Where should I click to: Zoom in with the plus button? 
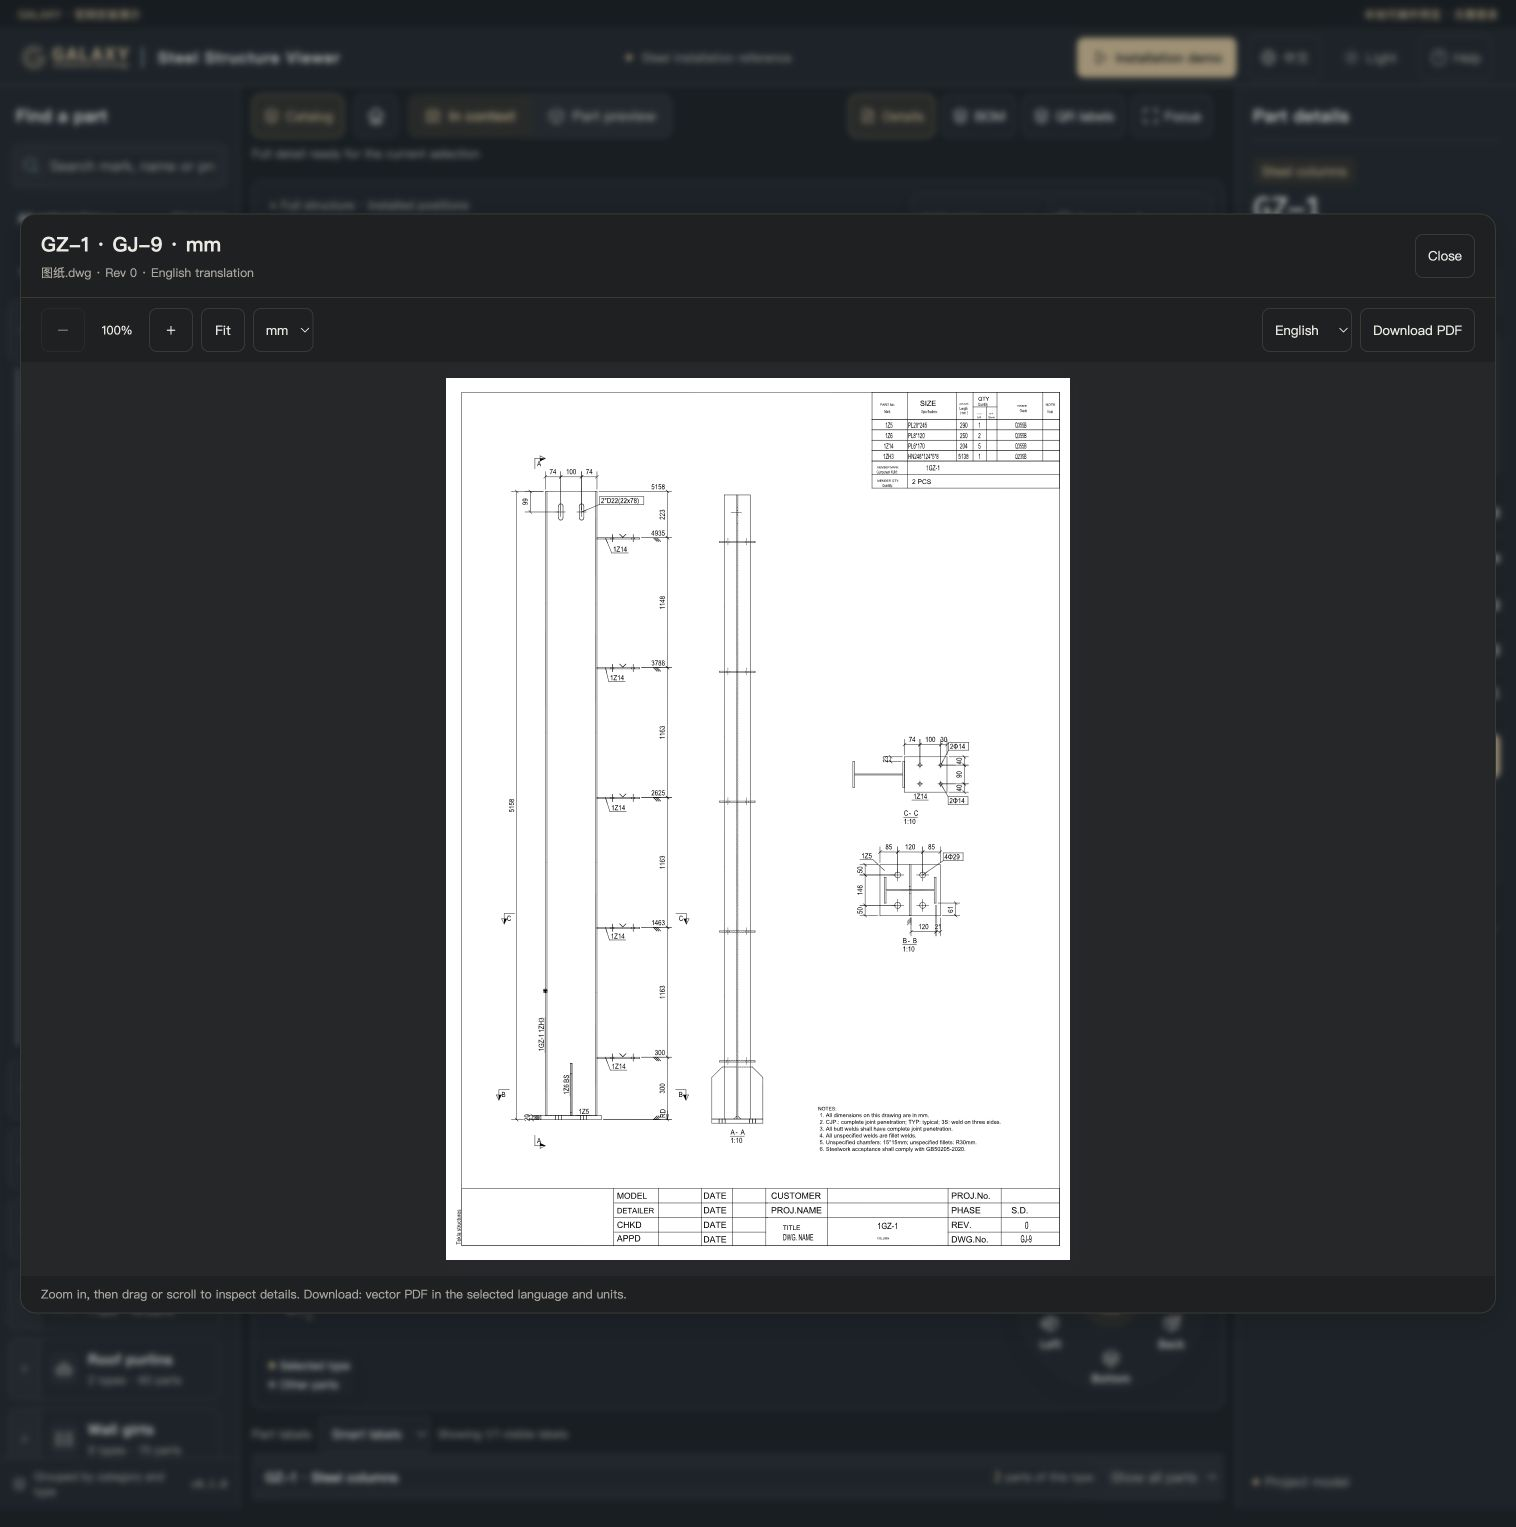point(171,330)
